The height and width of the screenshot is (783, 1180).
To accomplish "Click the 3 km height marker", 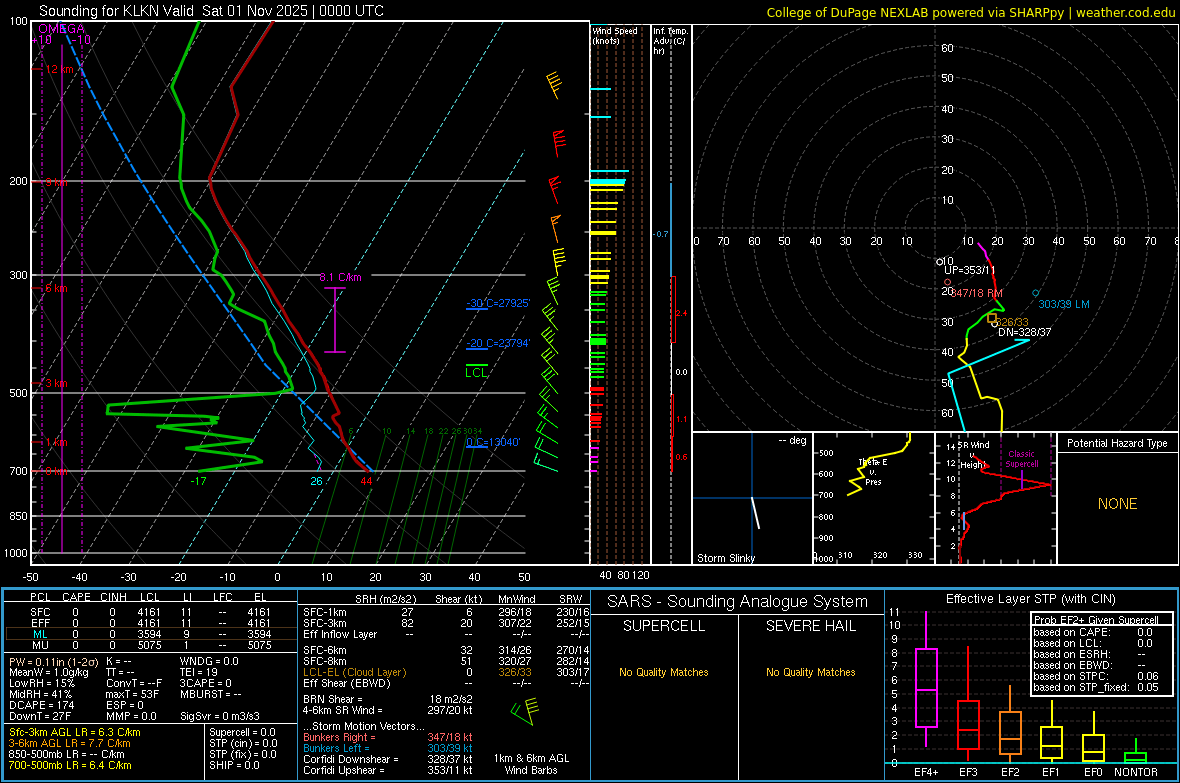I will click(56, 383).
